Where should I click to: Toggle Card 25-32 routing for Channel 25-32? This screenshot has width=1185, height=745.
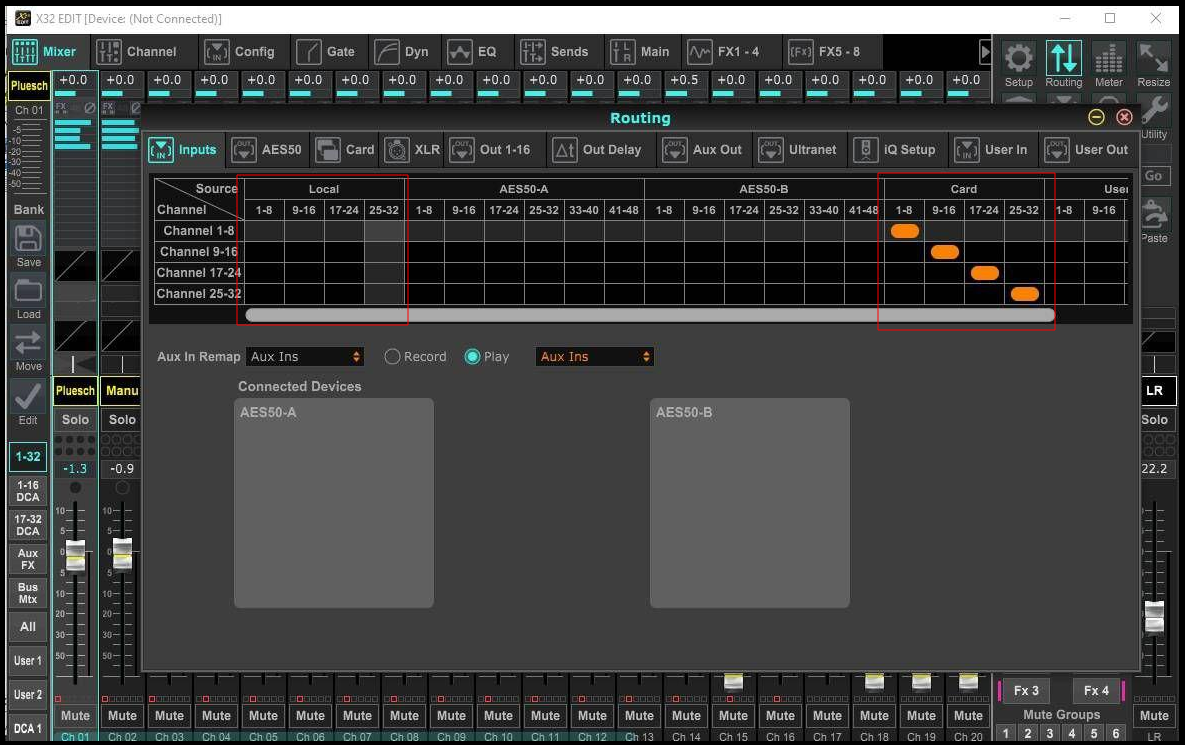(1025, 294)
